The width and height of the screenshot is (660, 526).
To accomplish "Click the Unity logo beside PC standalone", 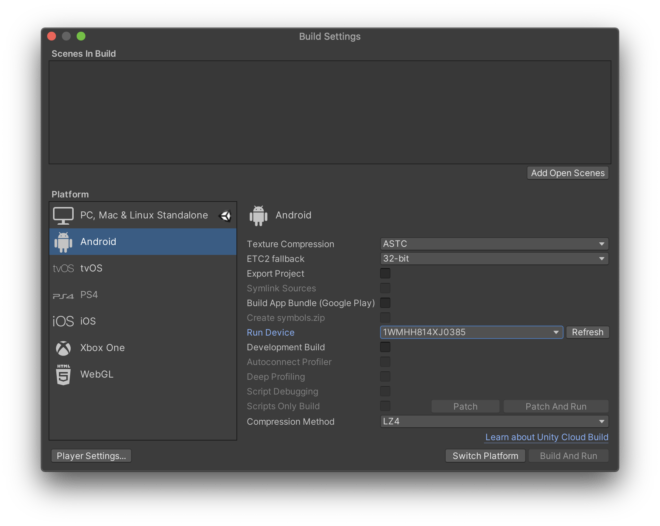I will pyautogui.click(x=225, y=215).
